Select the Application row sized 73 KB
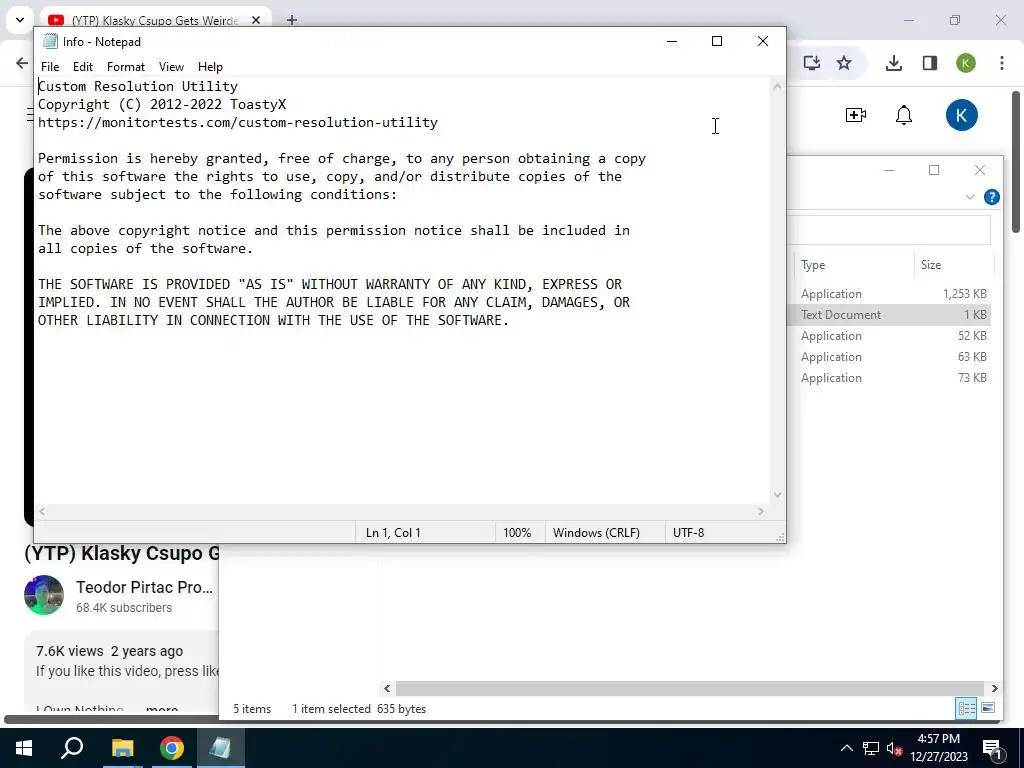Viewport: 1024px width, 768px height. 889,377
